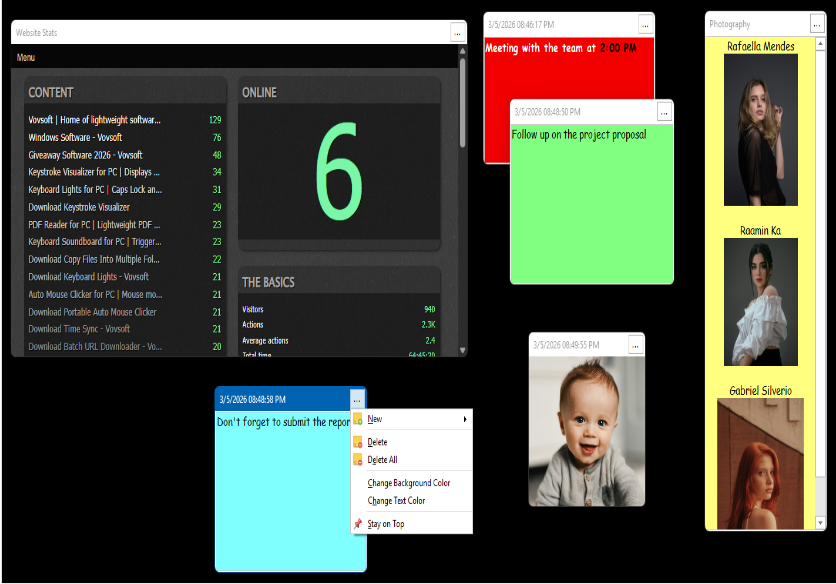The image size is (836, 584).
Task: Click Rafaella Mendes portrait photo
Action: point(761,130)
